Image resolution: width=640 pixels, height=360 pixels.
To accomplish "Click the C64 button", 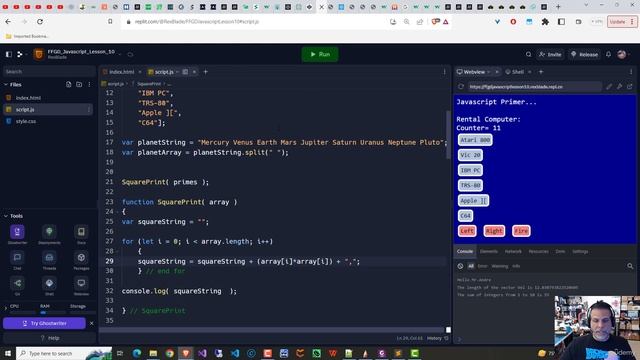I will pyautogui.click(x=465, y=216).
